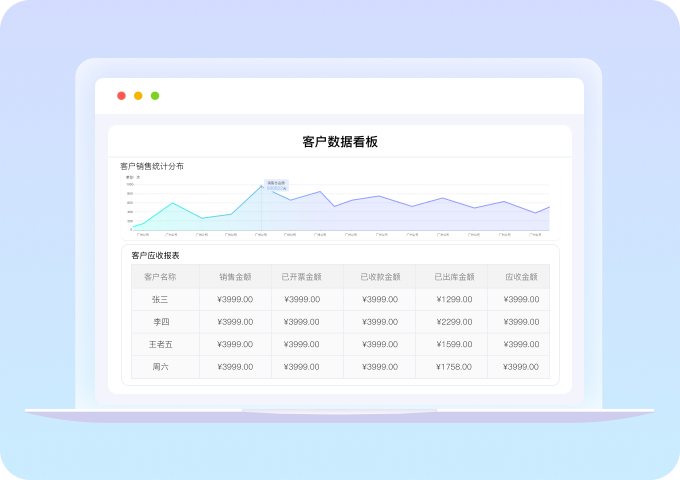
Task: Click the 客户销售统计分布 chart heading
Action: point(152,166)
